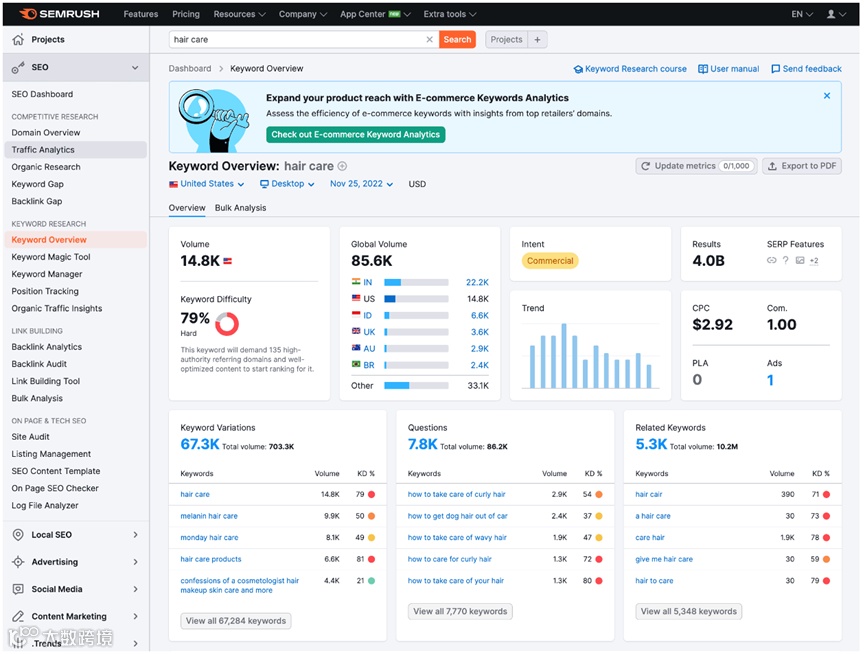Click the care hair related keyword
The height and width of the screenshot is (654, 865).
650,538
